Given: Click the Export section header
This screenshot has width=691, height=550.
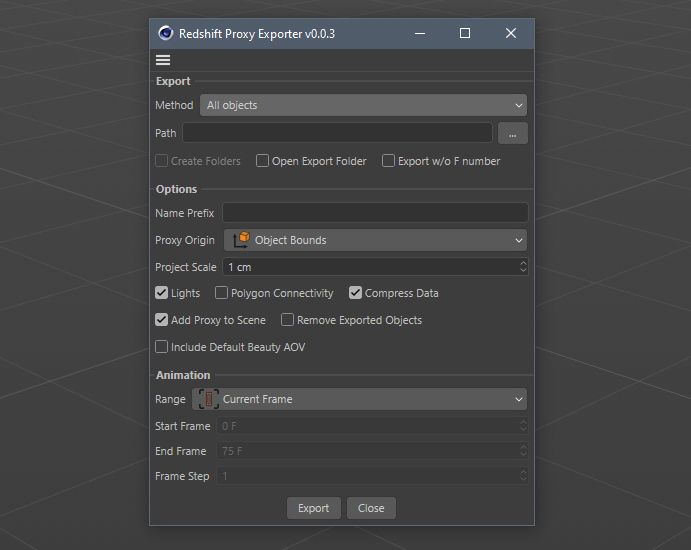Looking at the screenshot, I should [173, 81].
